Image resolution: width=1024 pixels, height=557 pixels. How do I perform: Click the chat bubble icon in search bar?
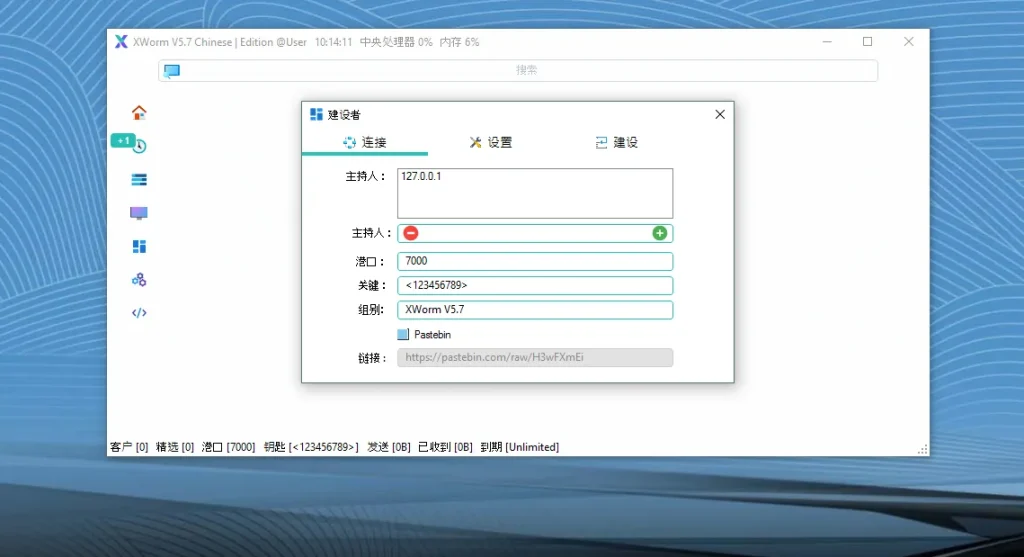(172, 71)
